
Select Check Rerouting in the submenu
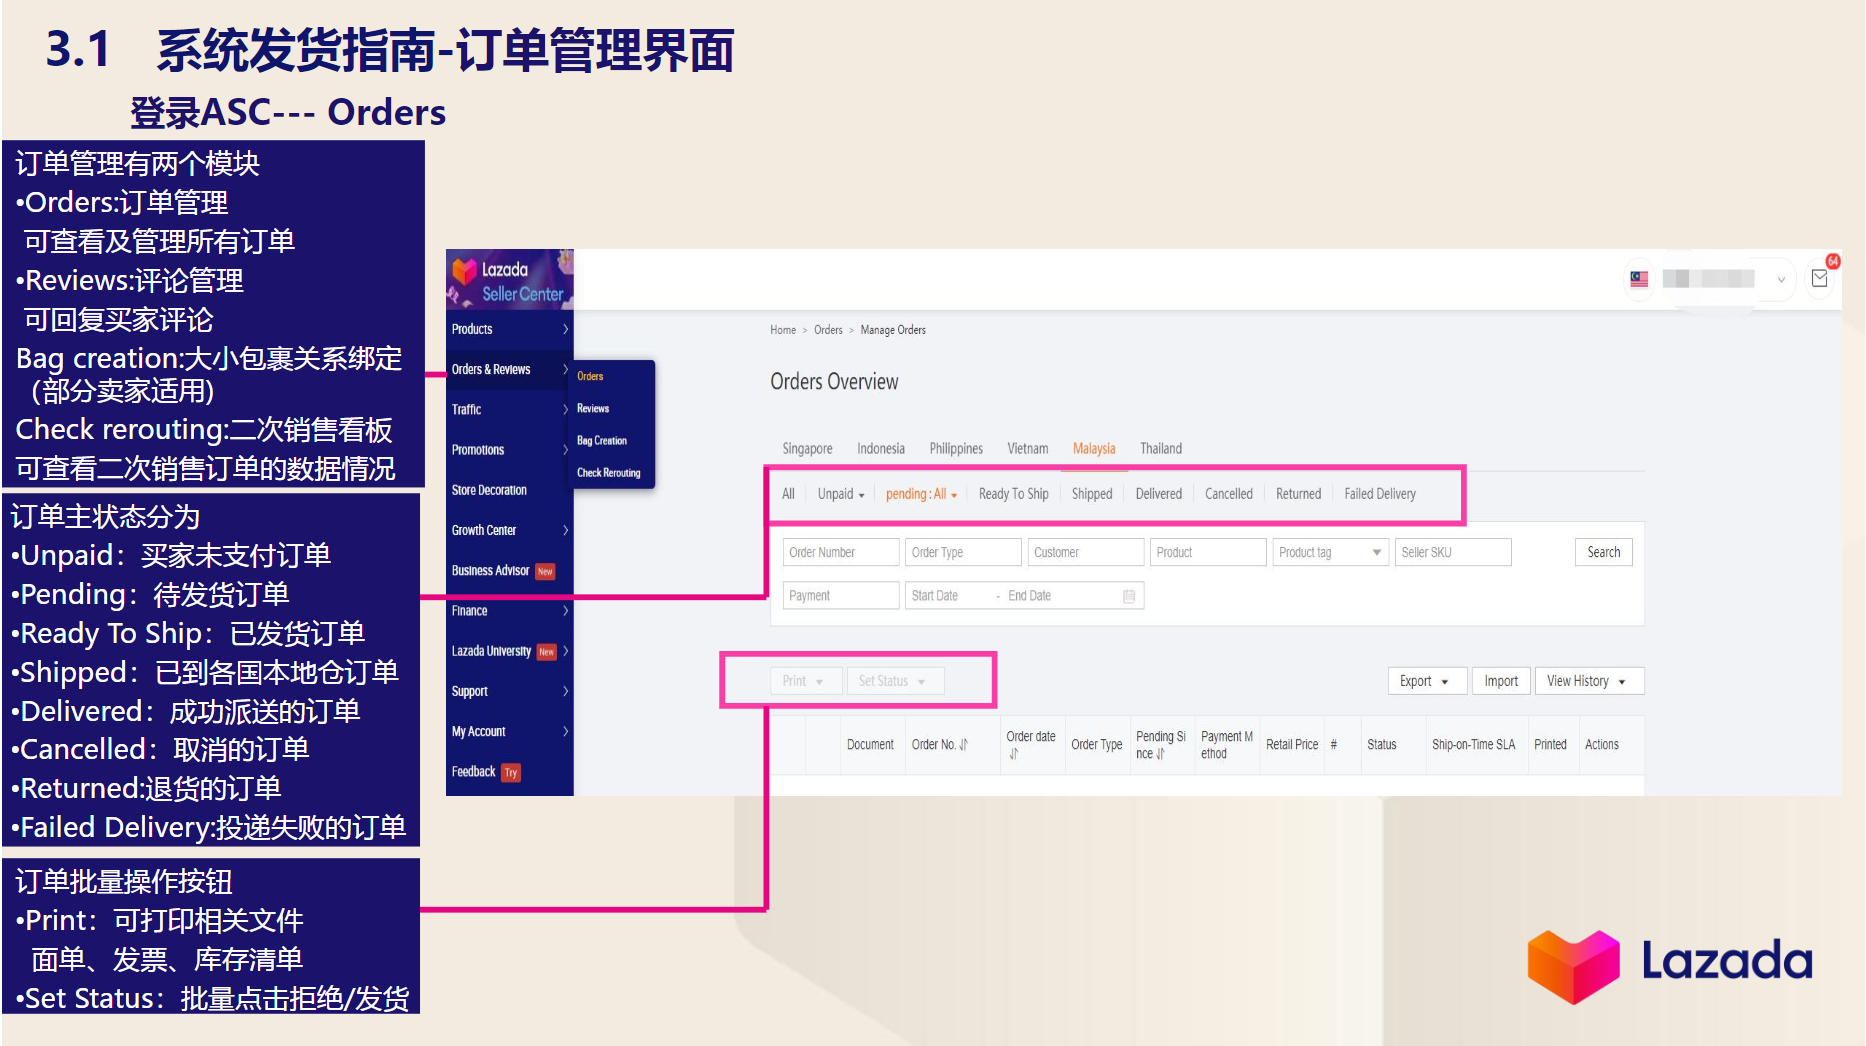[x=609, y=473]
